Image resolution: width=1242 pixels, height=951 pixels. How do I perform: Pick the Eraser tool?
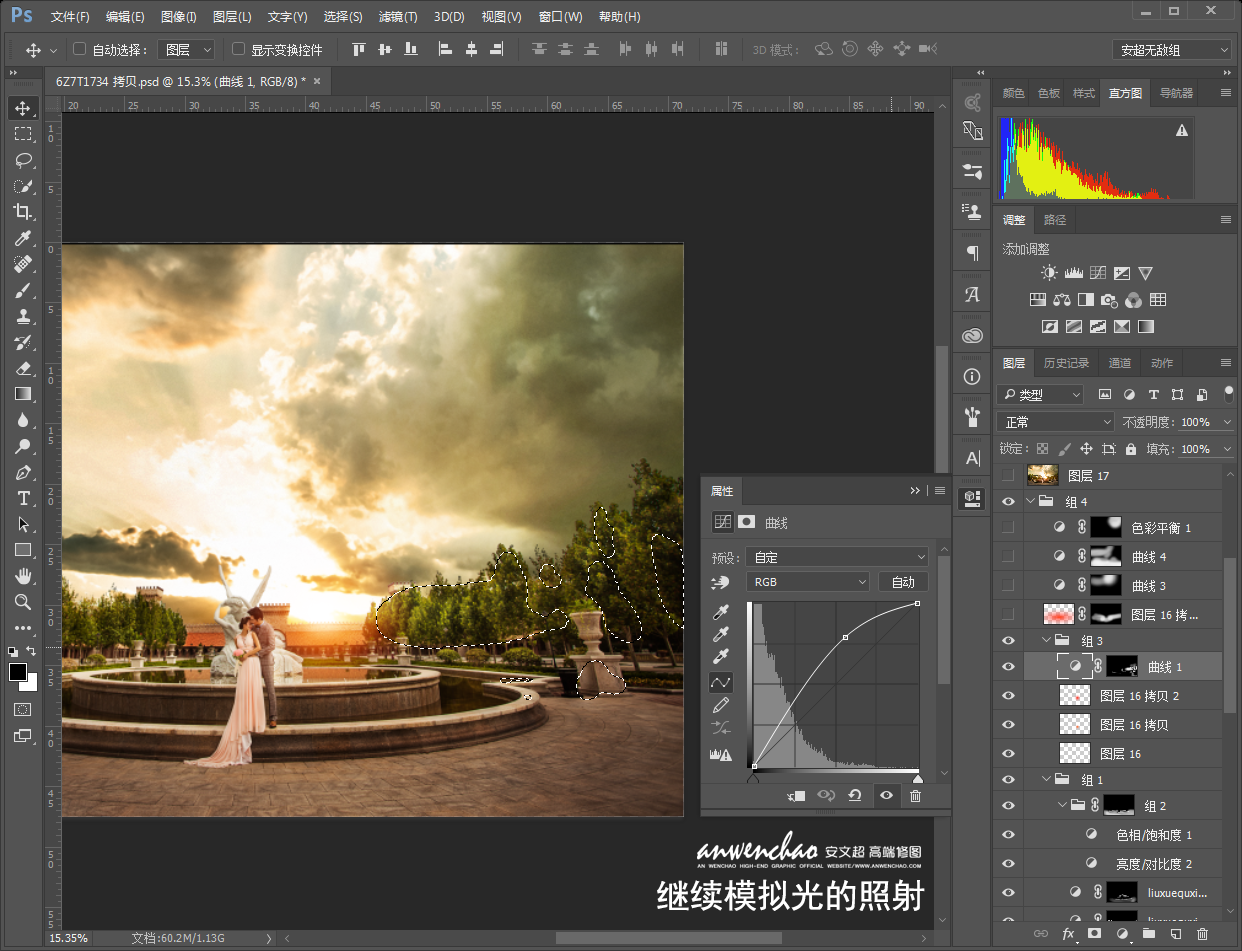point(23,368)
